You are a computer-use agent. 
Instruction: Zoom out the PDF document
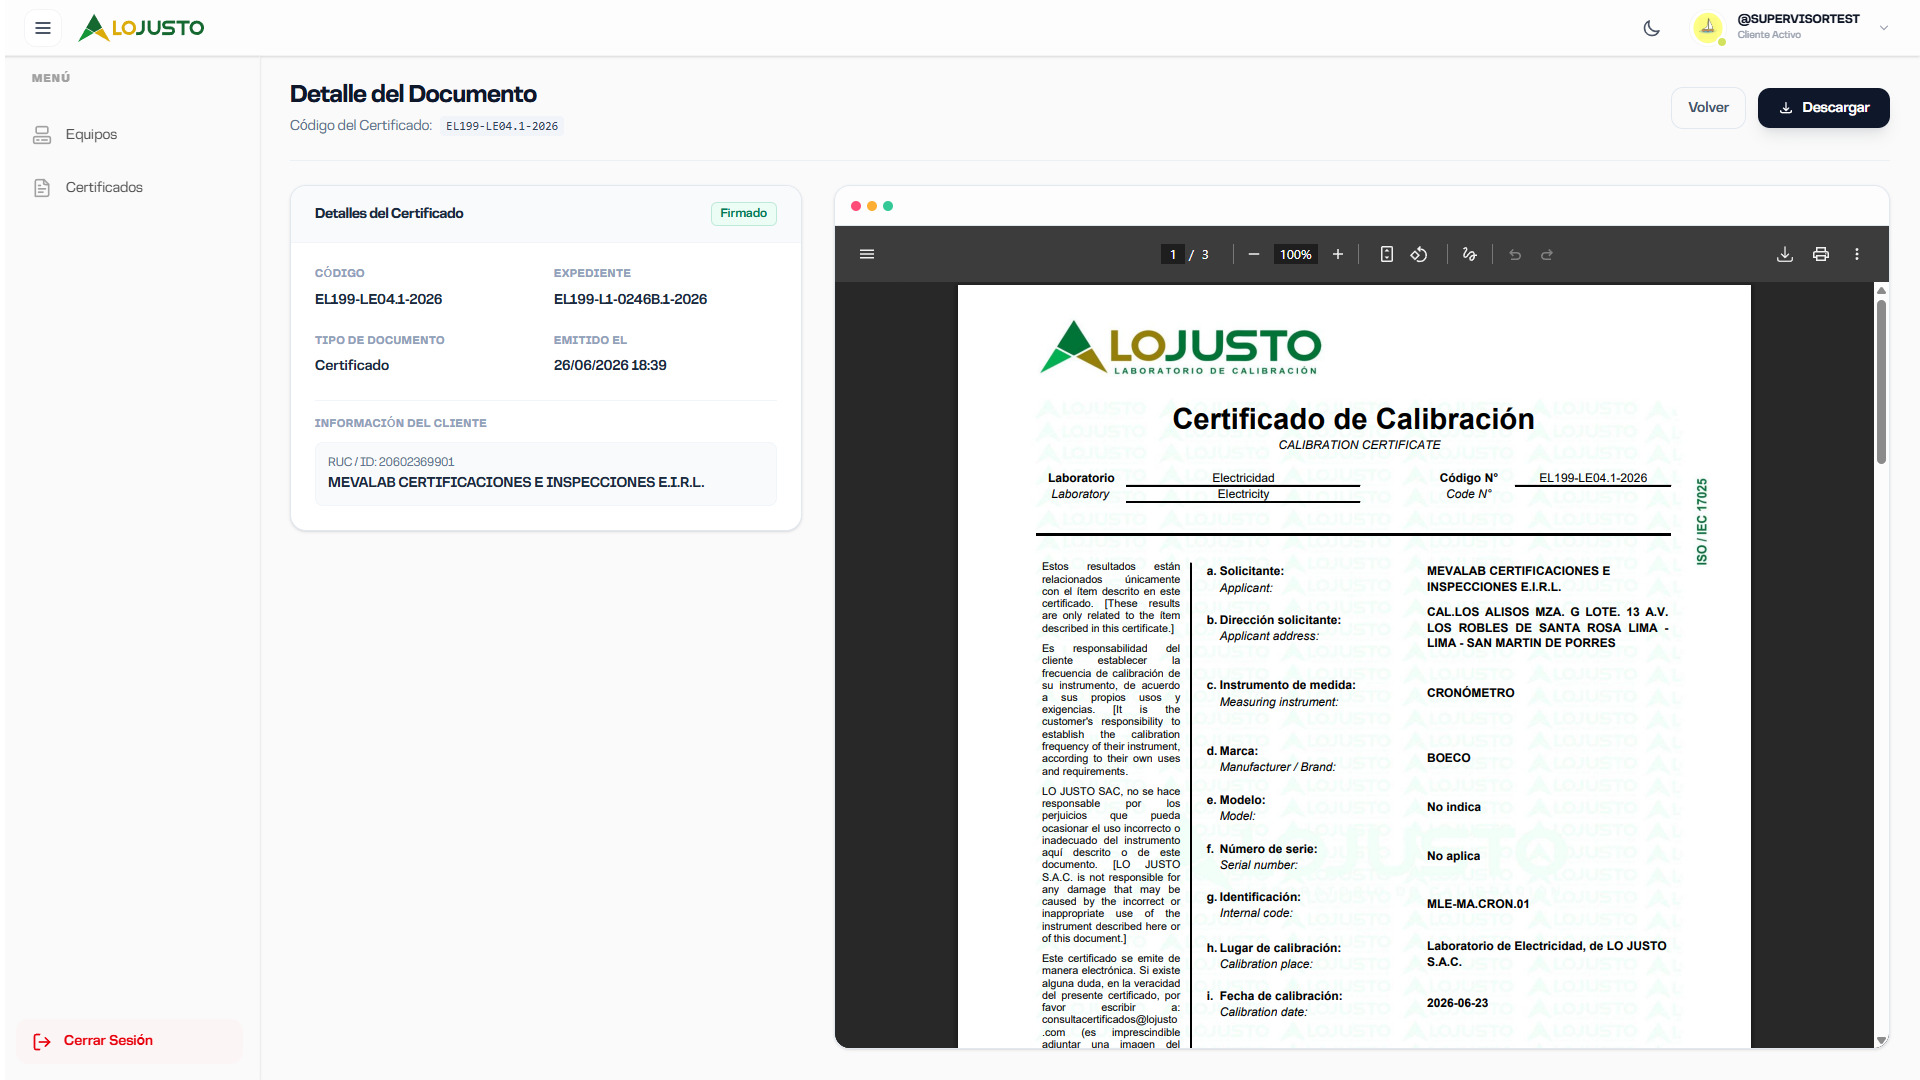coord(1253,254)
